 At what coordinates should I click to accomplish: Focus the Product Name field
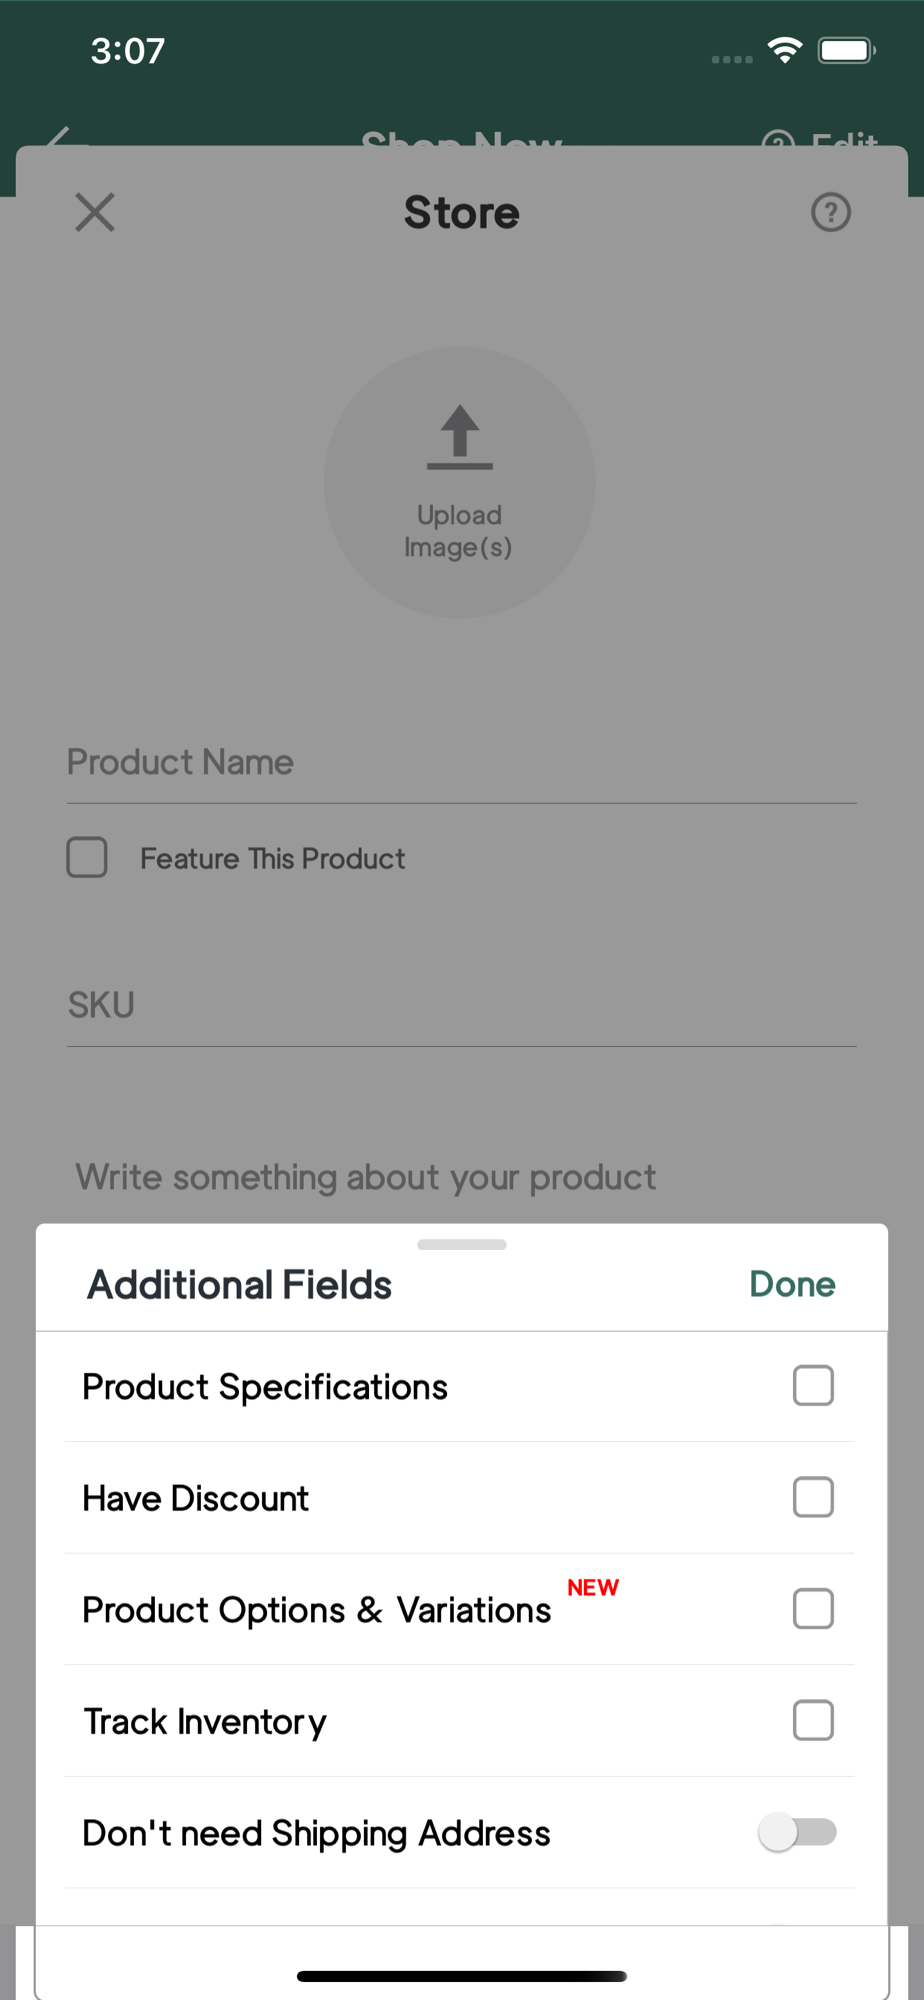pyautogui.click(x=460, y=763)
